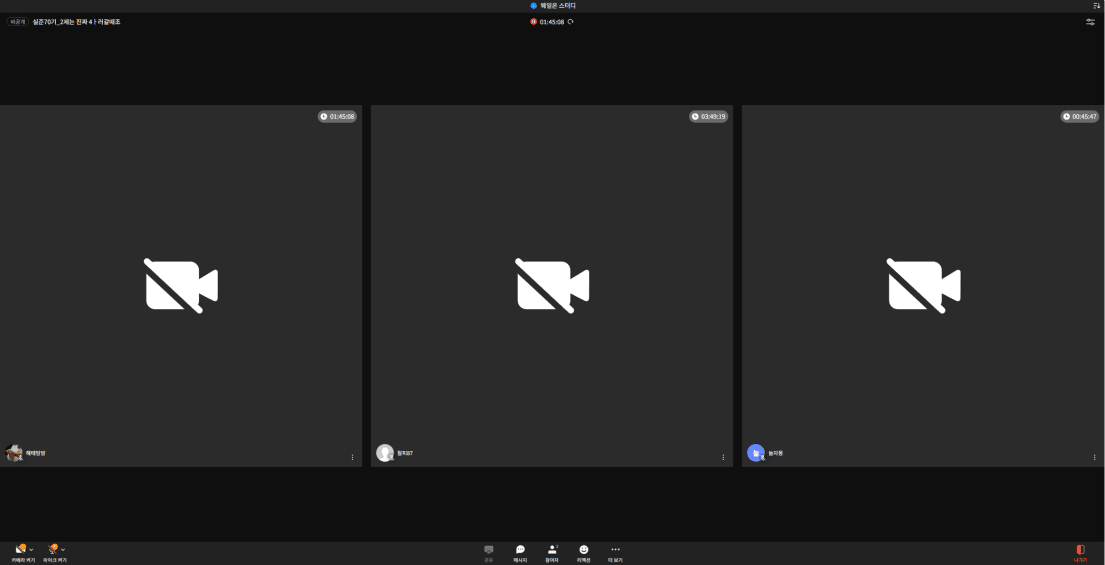The height and width of the screenshot is (565, 1105).
Task: Open the more (더 보기) menu
Action: (615, 553)
